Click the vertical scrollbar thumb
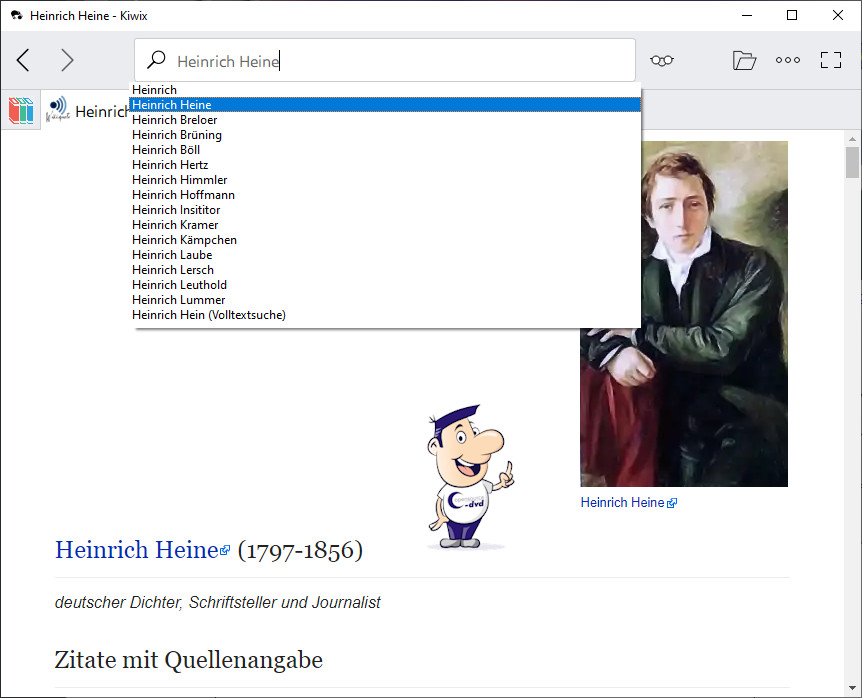Image resolution: width=862 pixels, height=698 pixels. [x=852, y=162]
